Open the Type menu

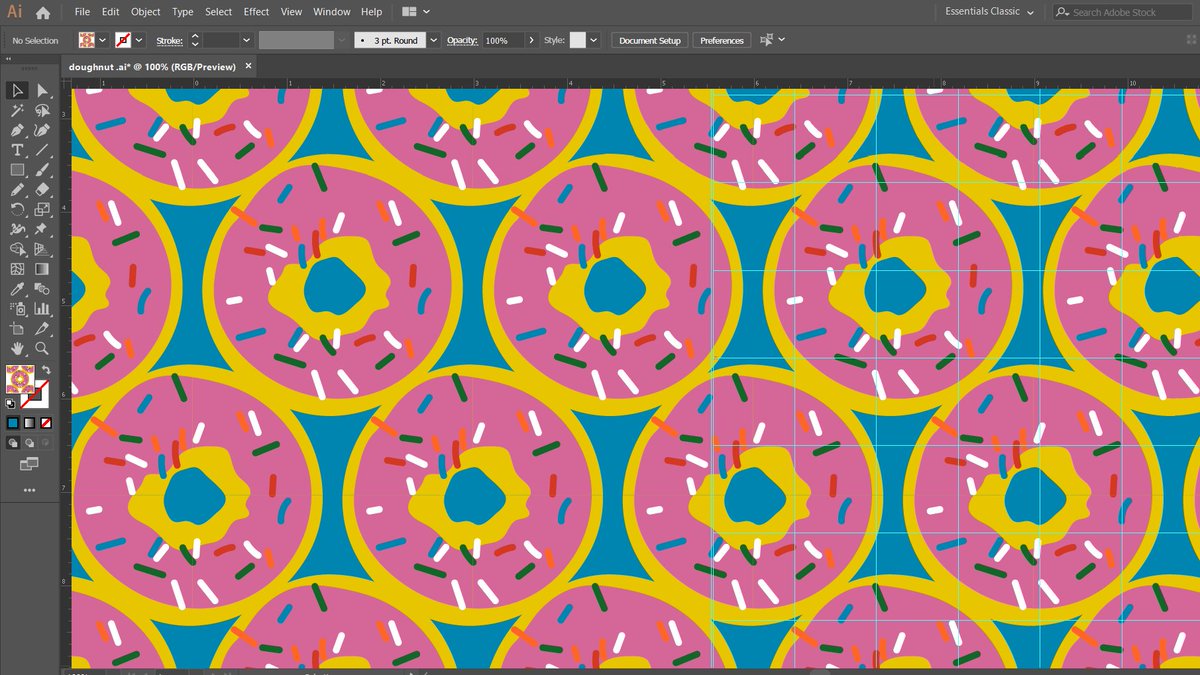[183, 12]
